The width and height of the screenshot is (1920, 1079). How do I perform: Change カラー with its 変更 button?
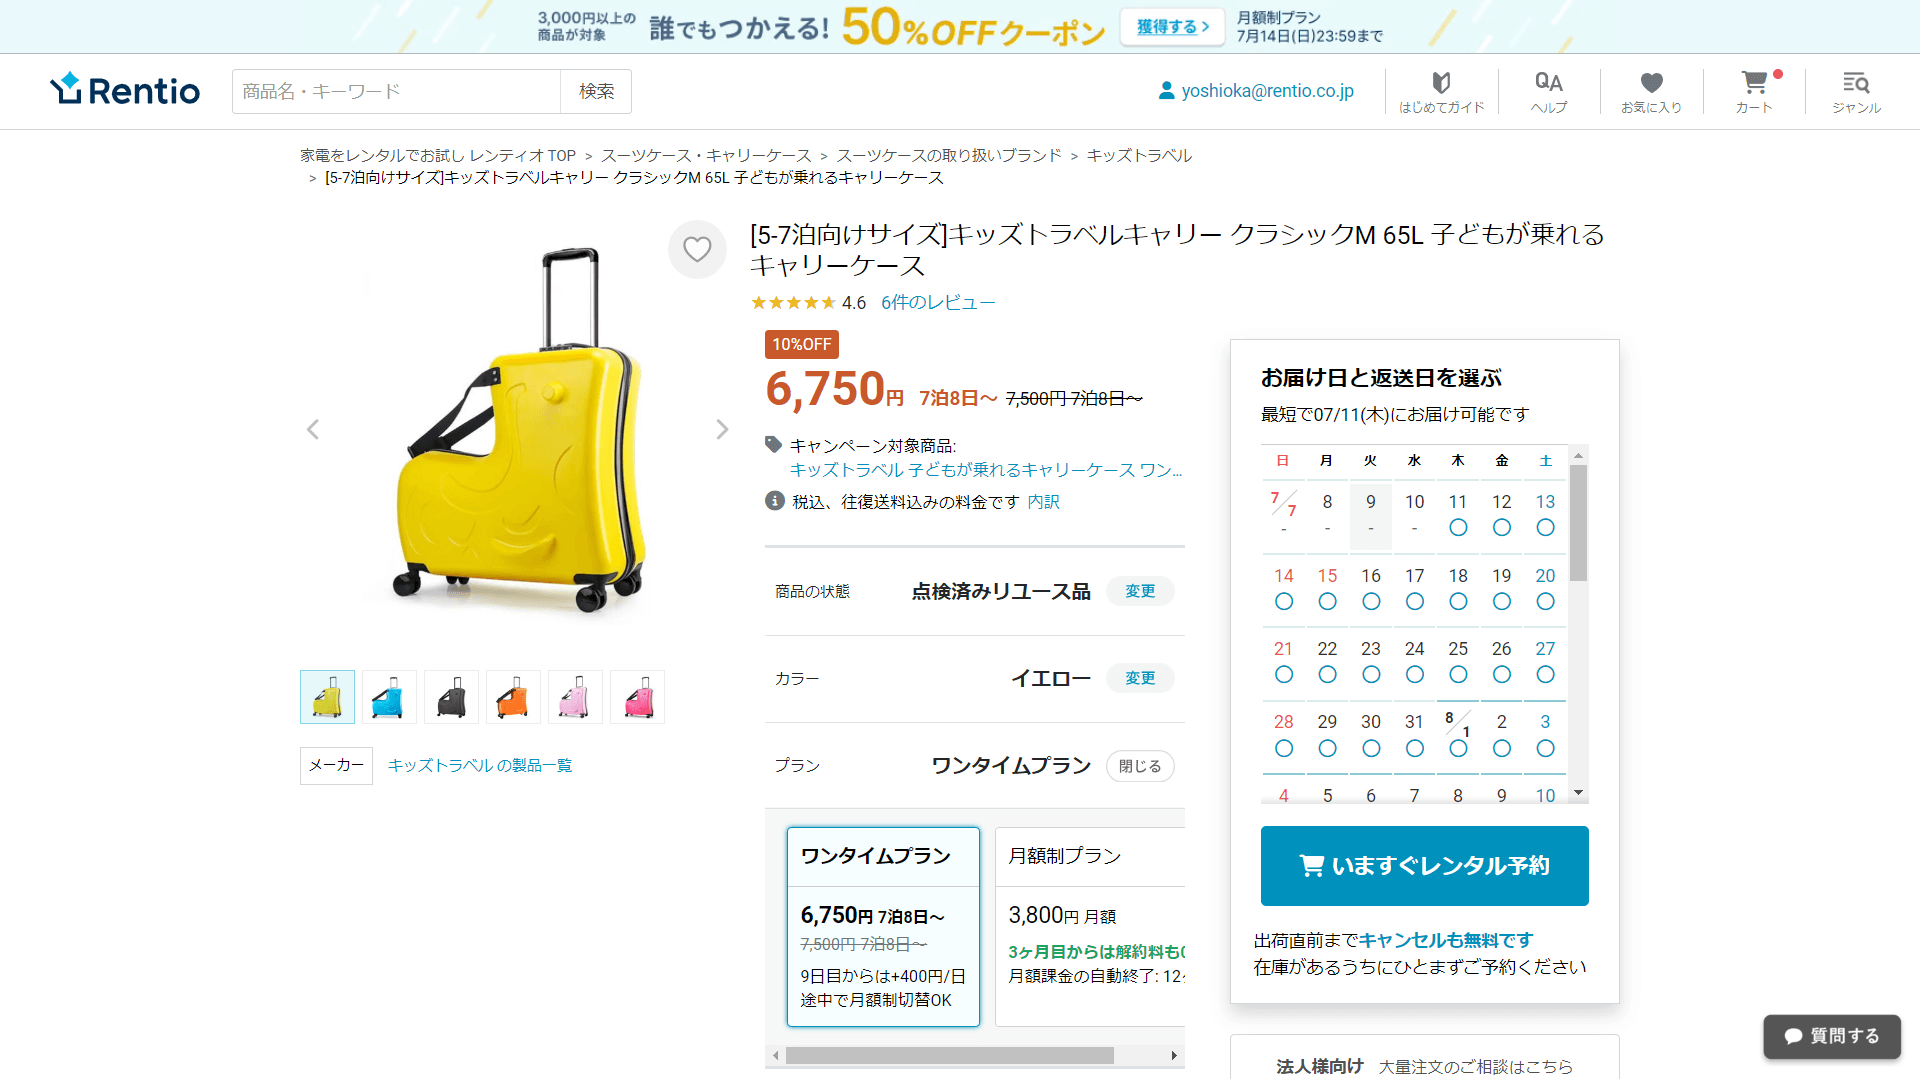point(1140,678)
